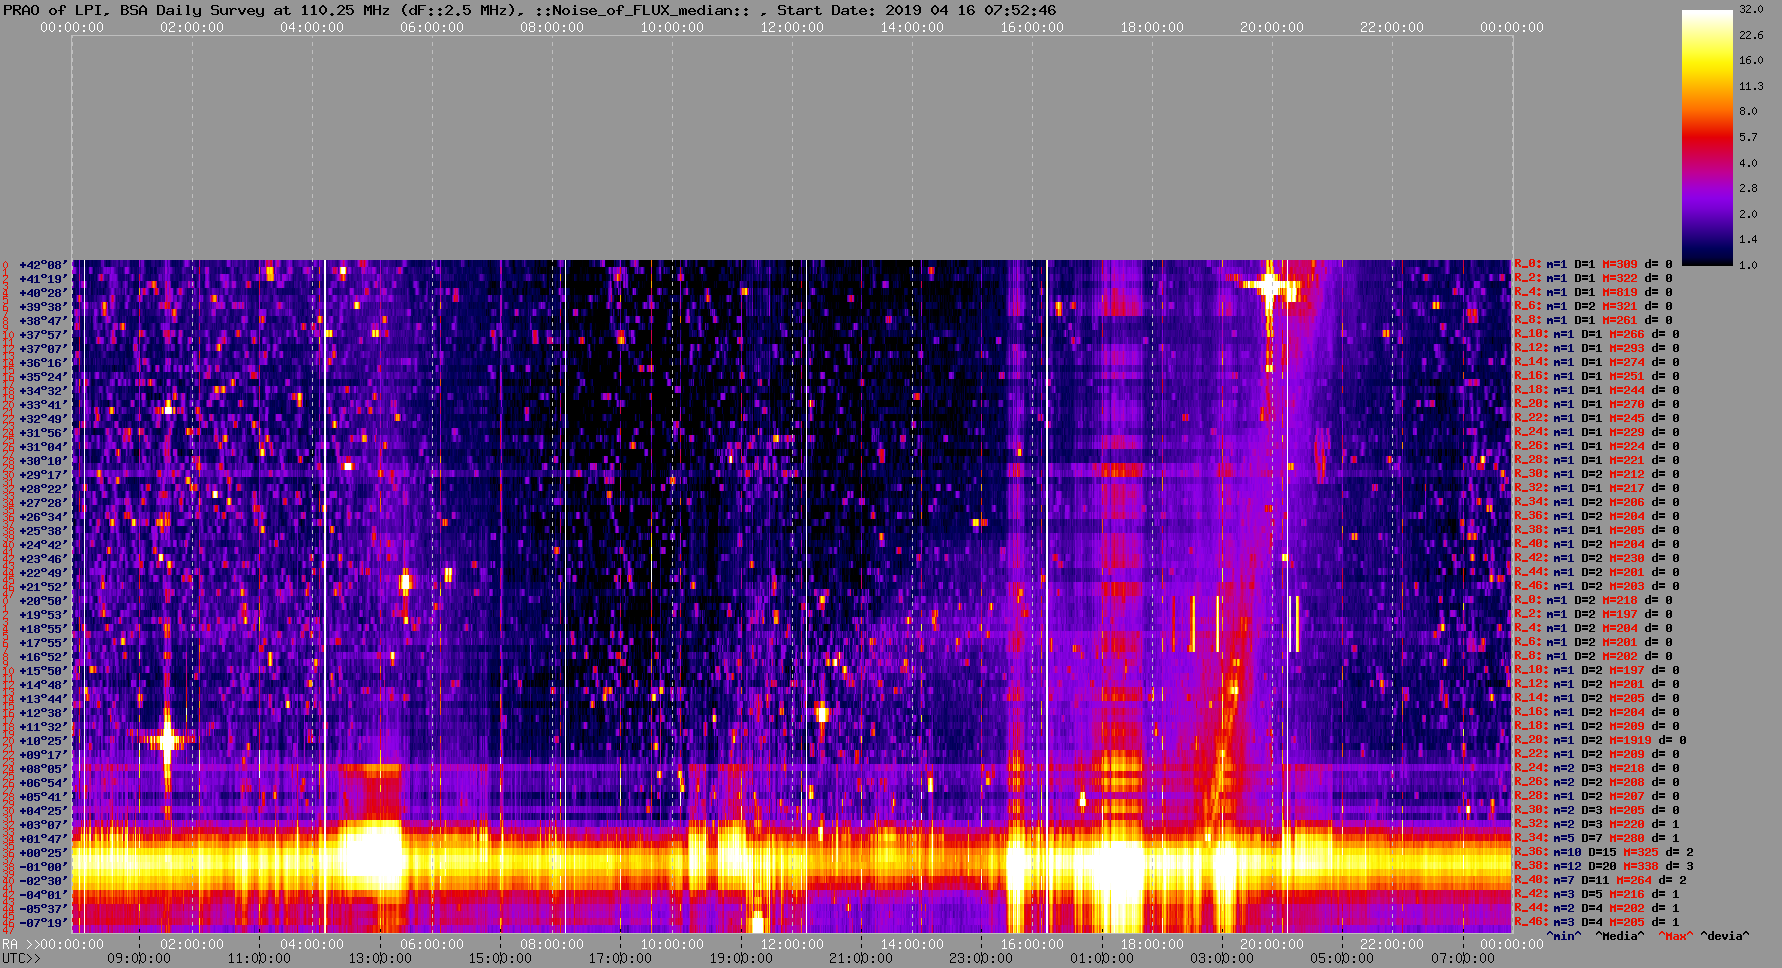Select the 09:00:00 UTC tick label

[x=139, y=959]
